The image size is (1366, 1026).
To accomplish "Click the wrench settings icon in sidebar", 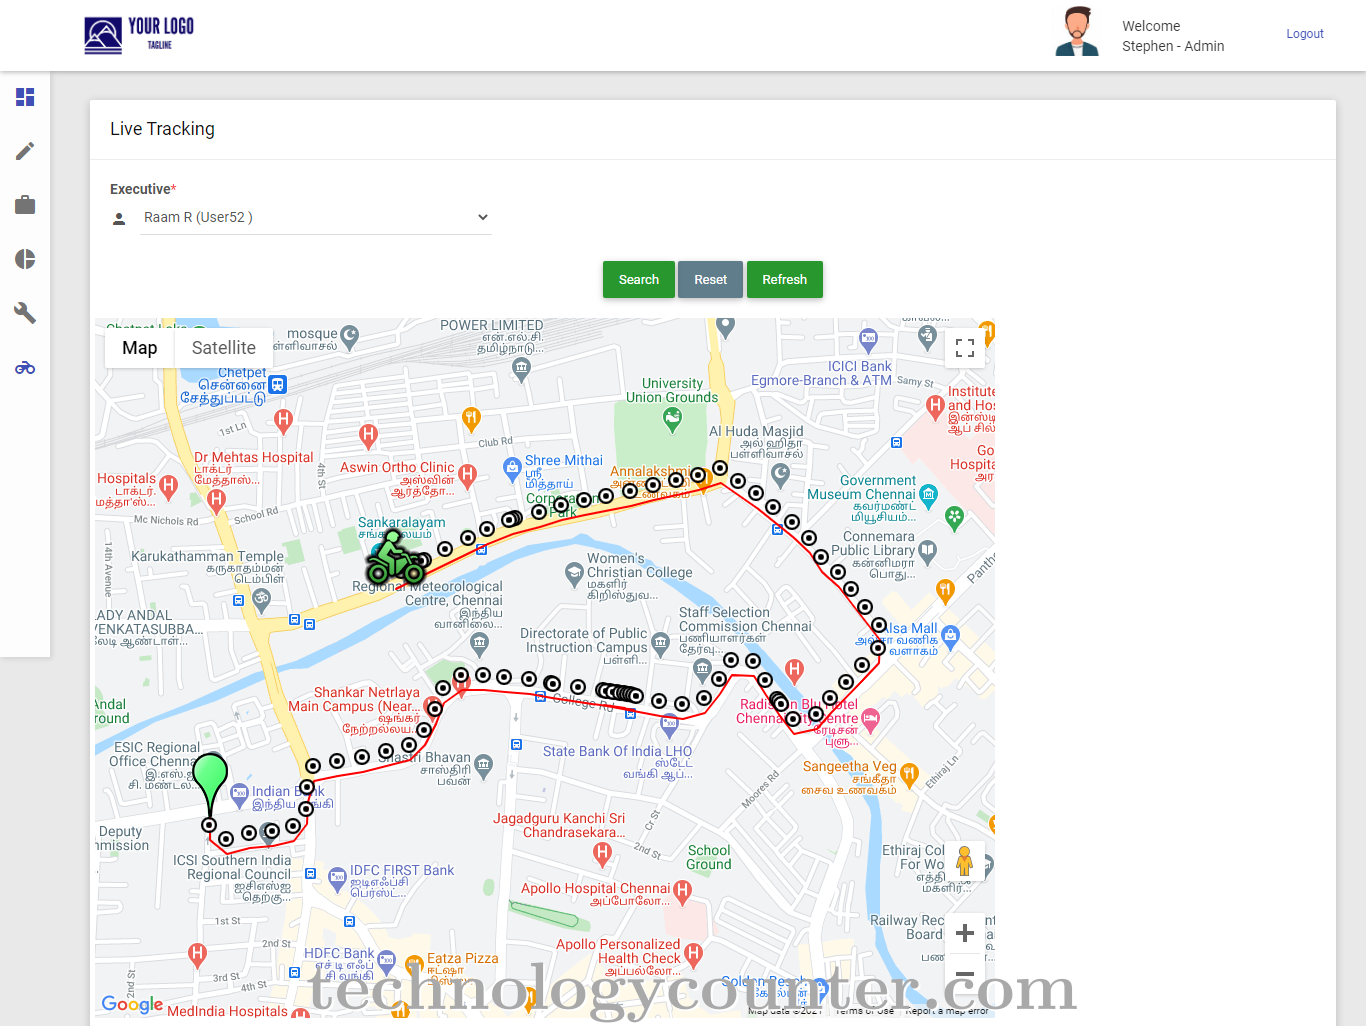I will tap(25, 313).
